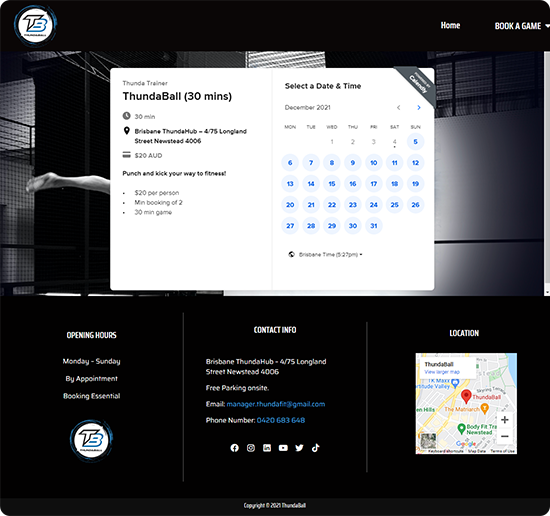Call the phone number 0420 683 648

pyautogui.click(x=281, y=420)
